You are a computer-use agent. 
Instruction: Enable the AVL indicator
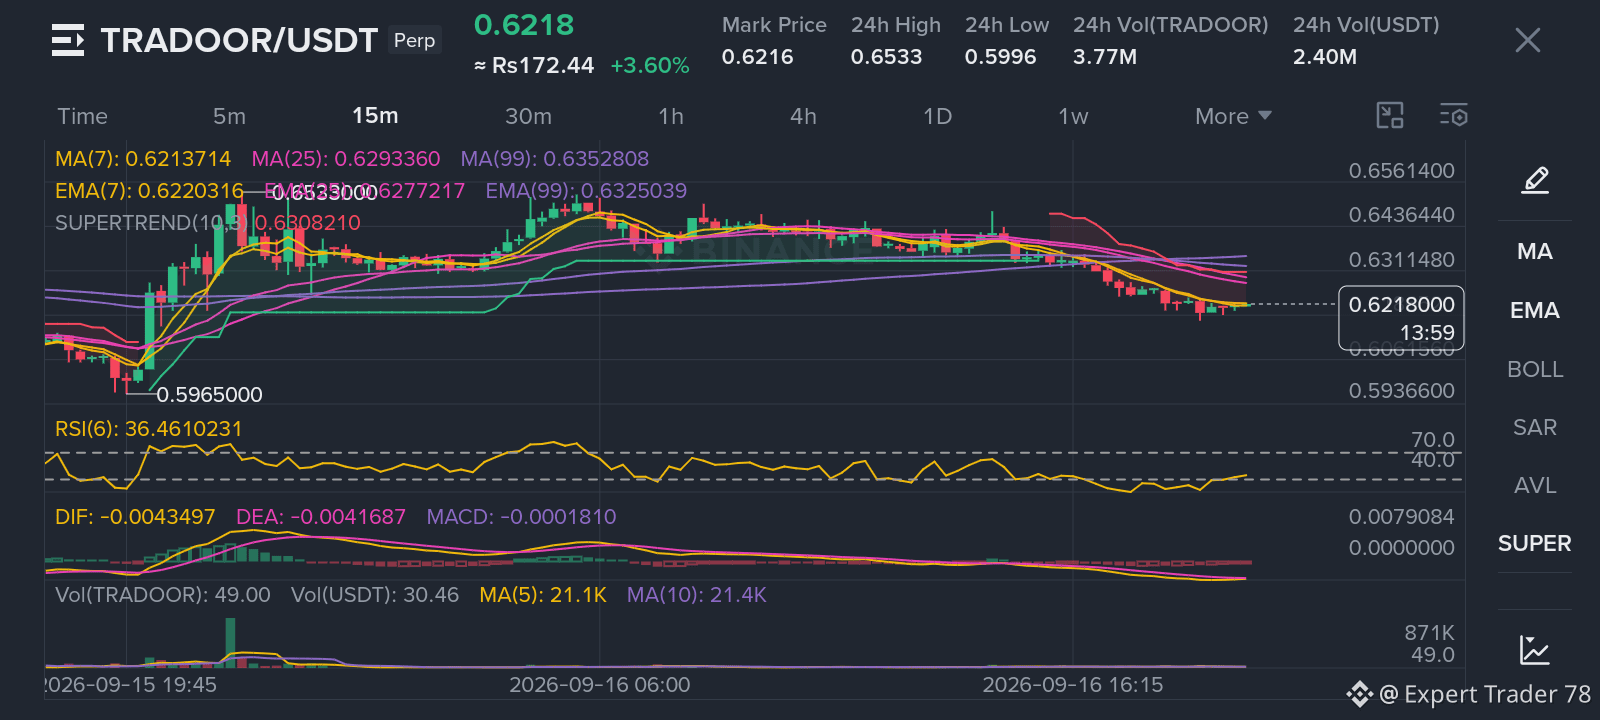point(1535,486)
